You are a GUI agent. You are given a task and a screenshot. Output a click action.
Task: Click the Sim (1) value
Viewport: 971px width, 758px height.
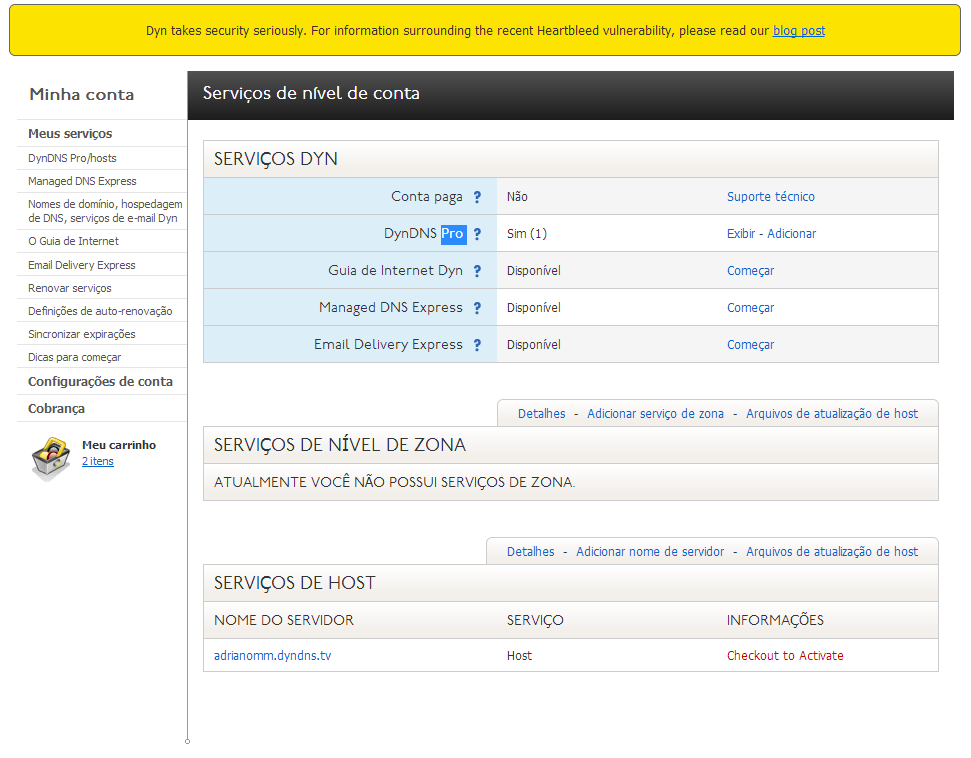pos(527,234)
